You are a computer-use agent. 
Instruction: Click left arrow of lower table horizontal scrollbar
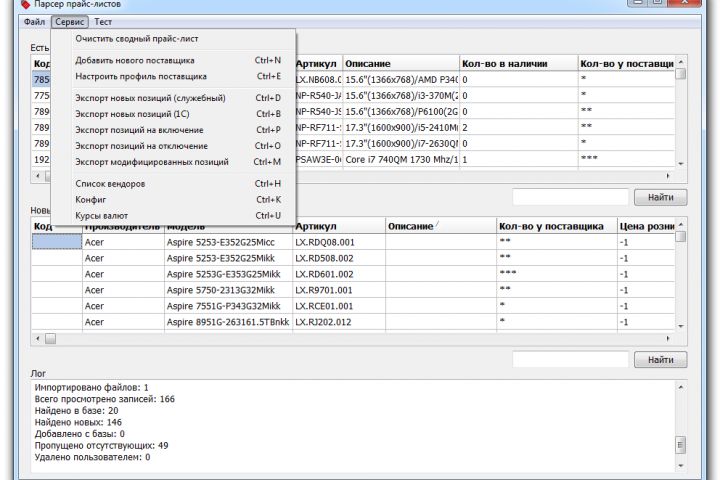[38, 339]
